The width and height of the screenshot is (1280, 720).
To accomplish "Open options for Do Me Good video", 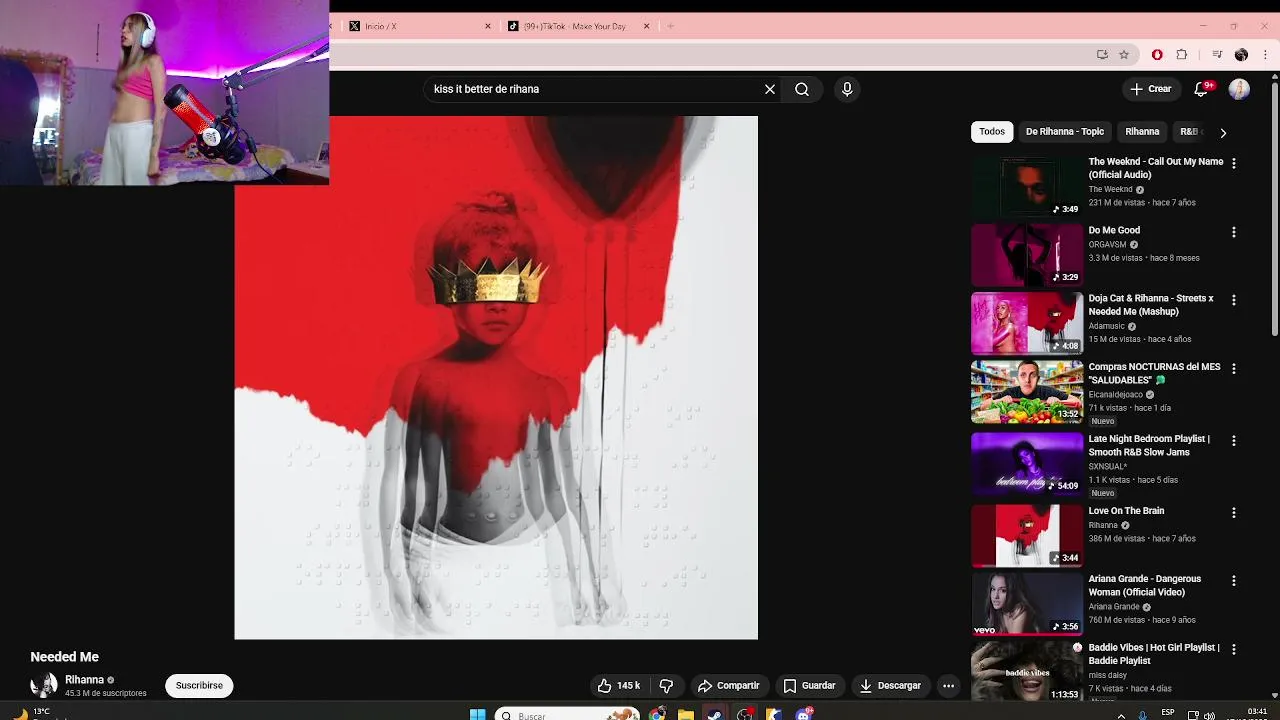I will pyautogui.click(x=1233, y=232).
